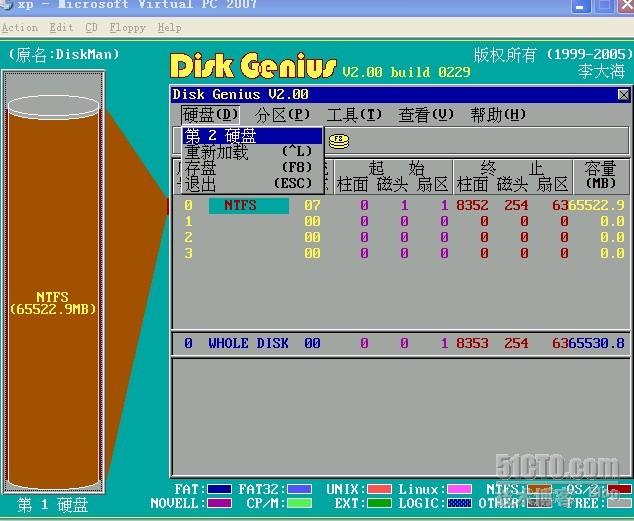
Task: Choose 退出 (ESC) menu entry
Action: point(252,184)
